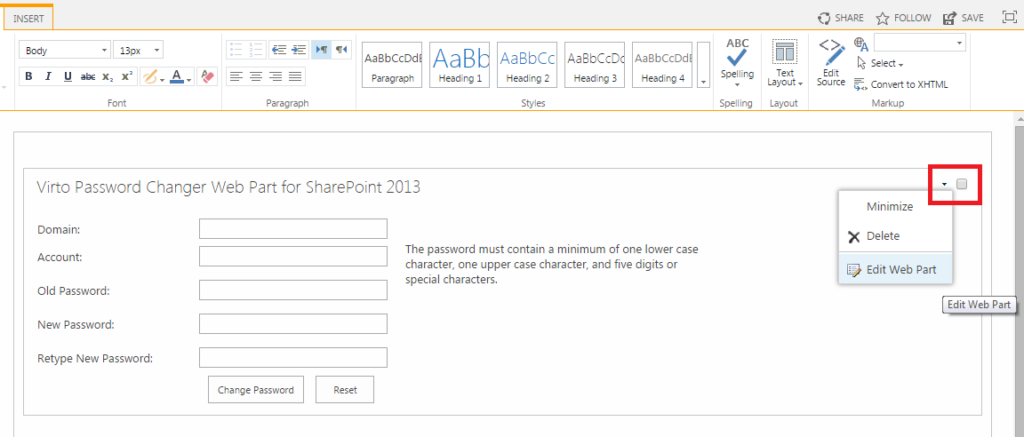
Task: Run the Spelling check icon
Action: tap(737, 63)
